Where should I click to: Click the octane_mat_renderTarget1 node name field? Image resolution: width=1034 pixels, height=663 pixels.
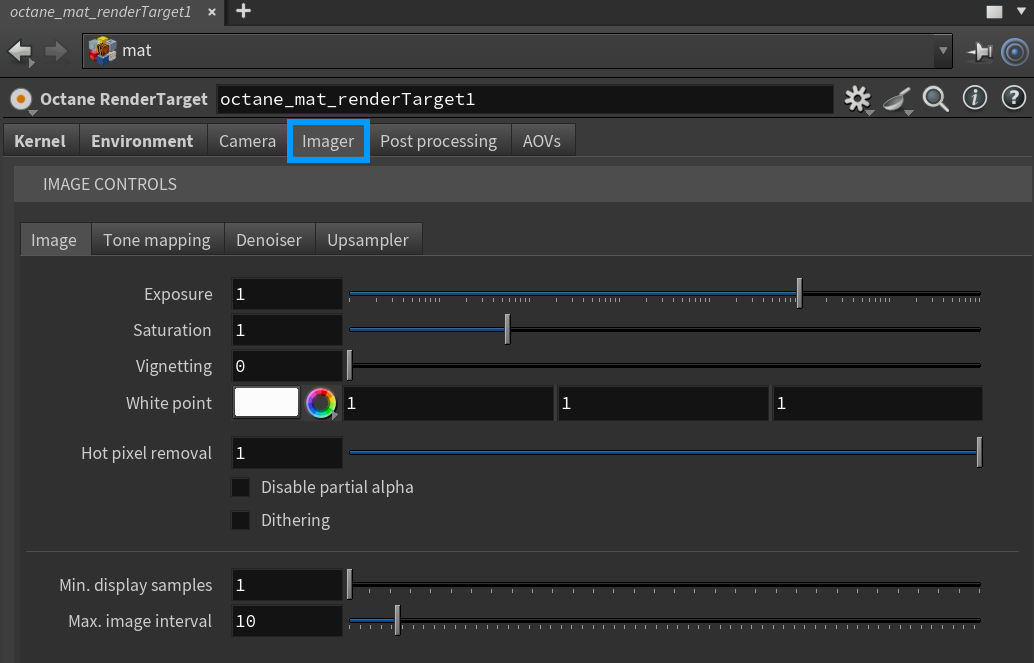pyautogui.click(x=524, y=99)
